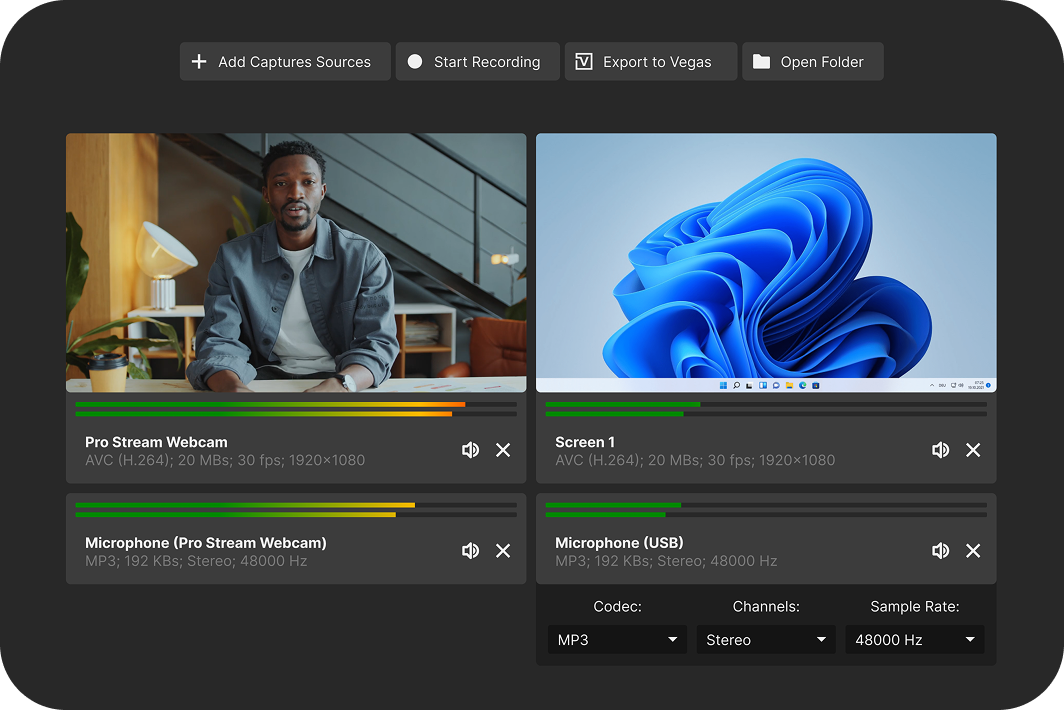Remove the Microphone (USB) source
This screenshot has width=1064, height=710.
[x=973, y=550]
